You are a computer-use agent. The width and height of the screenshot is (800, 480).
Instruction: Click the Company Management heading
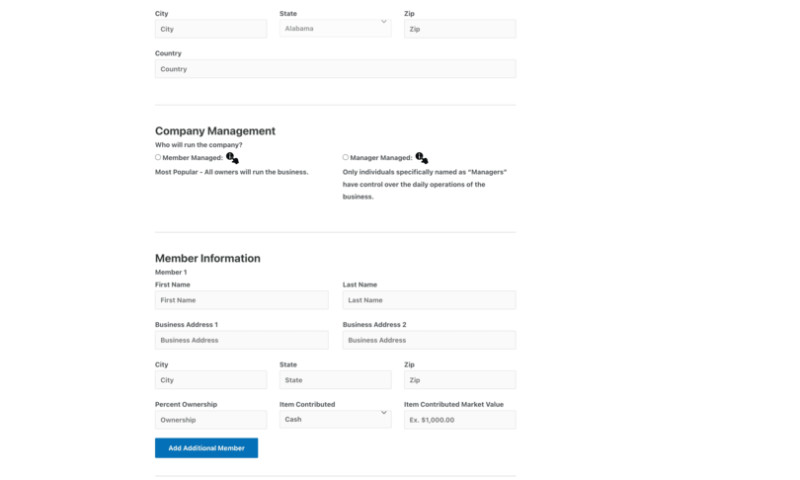click(215, 131)
